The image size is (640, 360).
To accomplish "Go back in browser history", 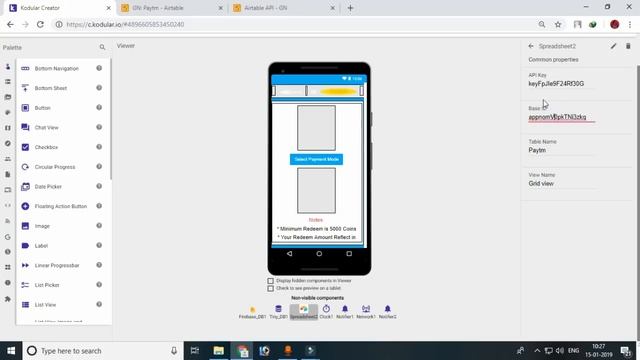I will (10, 24).
